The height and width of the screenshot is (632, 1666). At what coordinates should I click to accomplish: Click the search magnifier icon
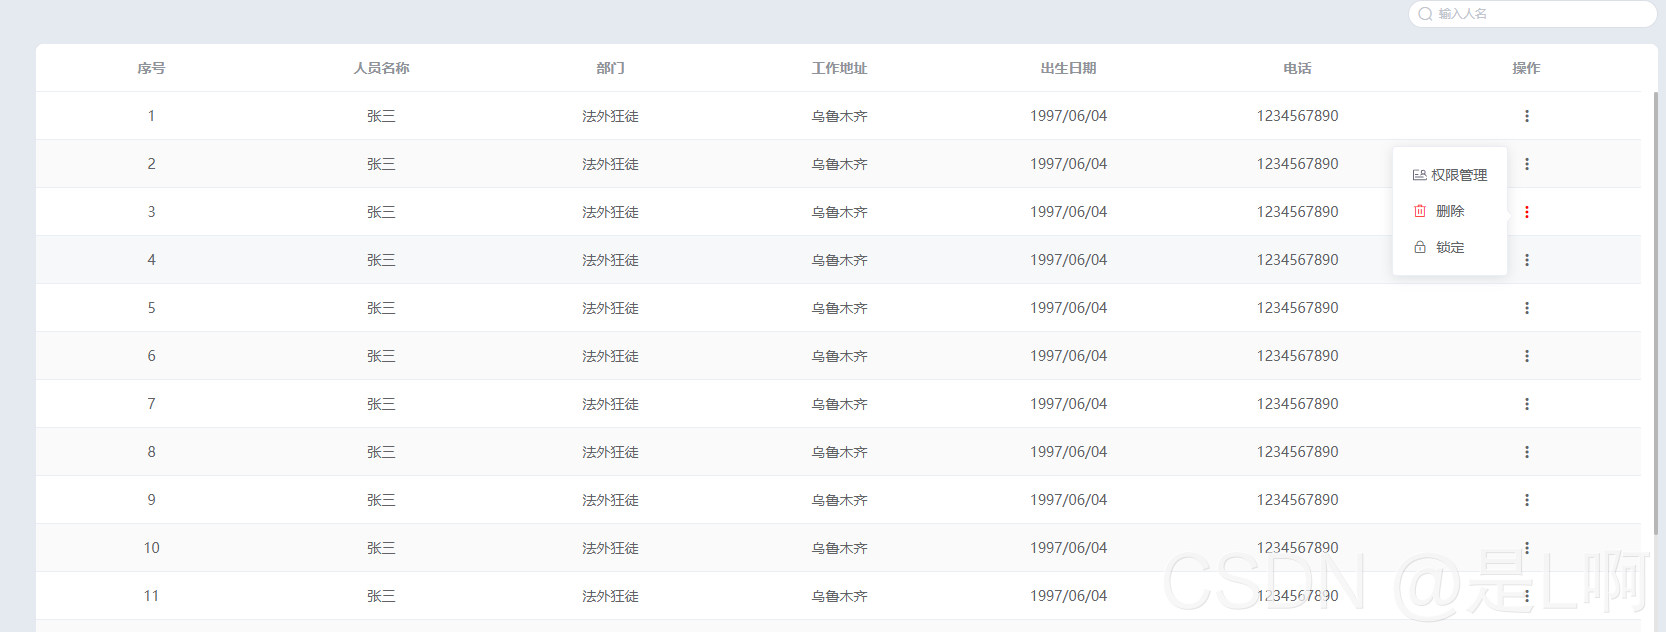[x=1425, y=14]
